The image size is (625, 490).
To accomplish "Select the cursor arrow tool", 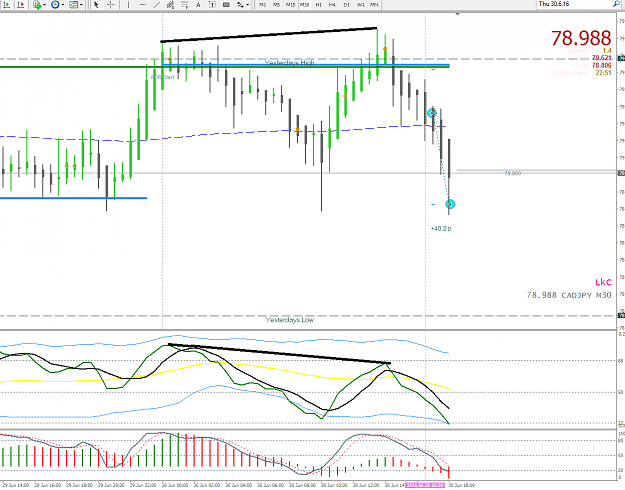I will (96, 4).
